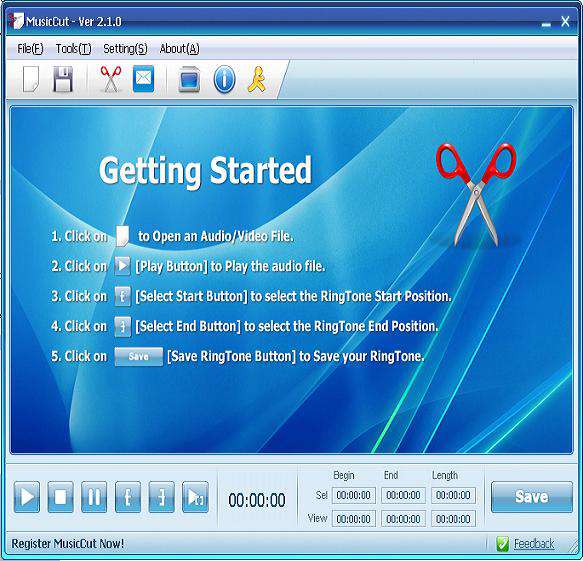583x561 pixels.
Task: Click the new file icon in toolbar
Action: click(31, 79)
